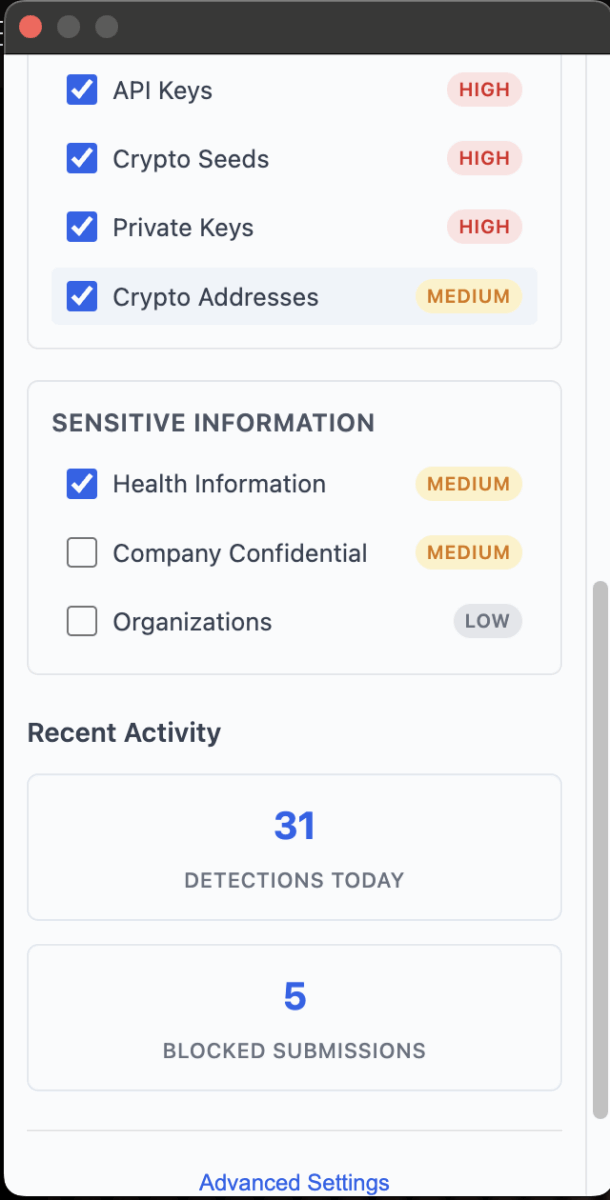Click the Detections Today stat card
The width and height of the screenshot is (610, 1200).
(x=294, y=847)
